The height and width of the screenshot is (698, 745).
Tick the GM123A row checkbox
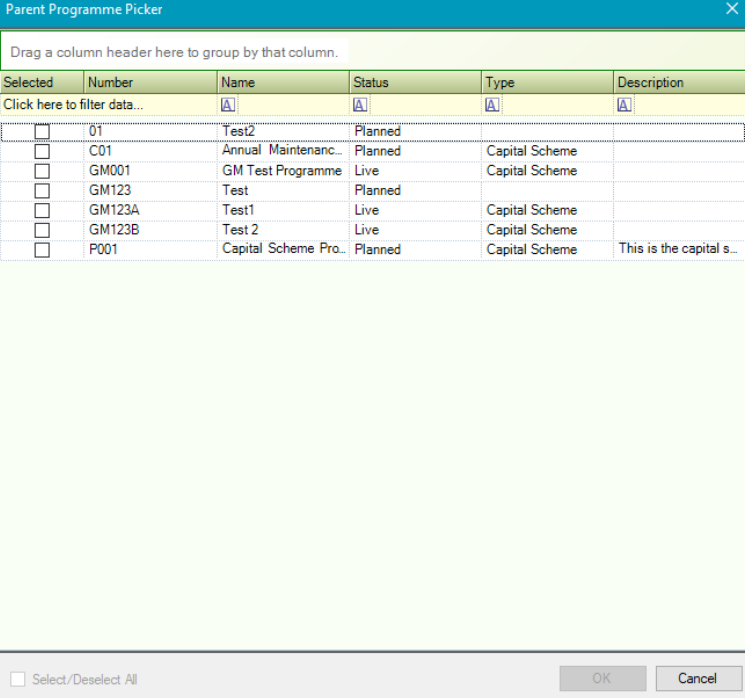[42, 211]
